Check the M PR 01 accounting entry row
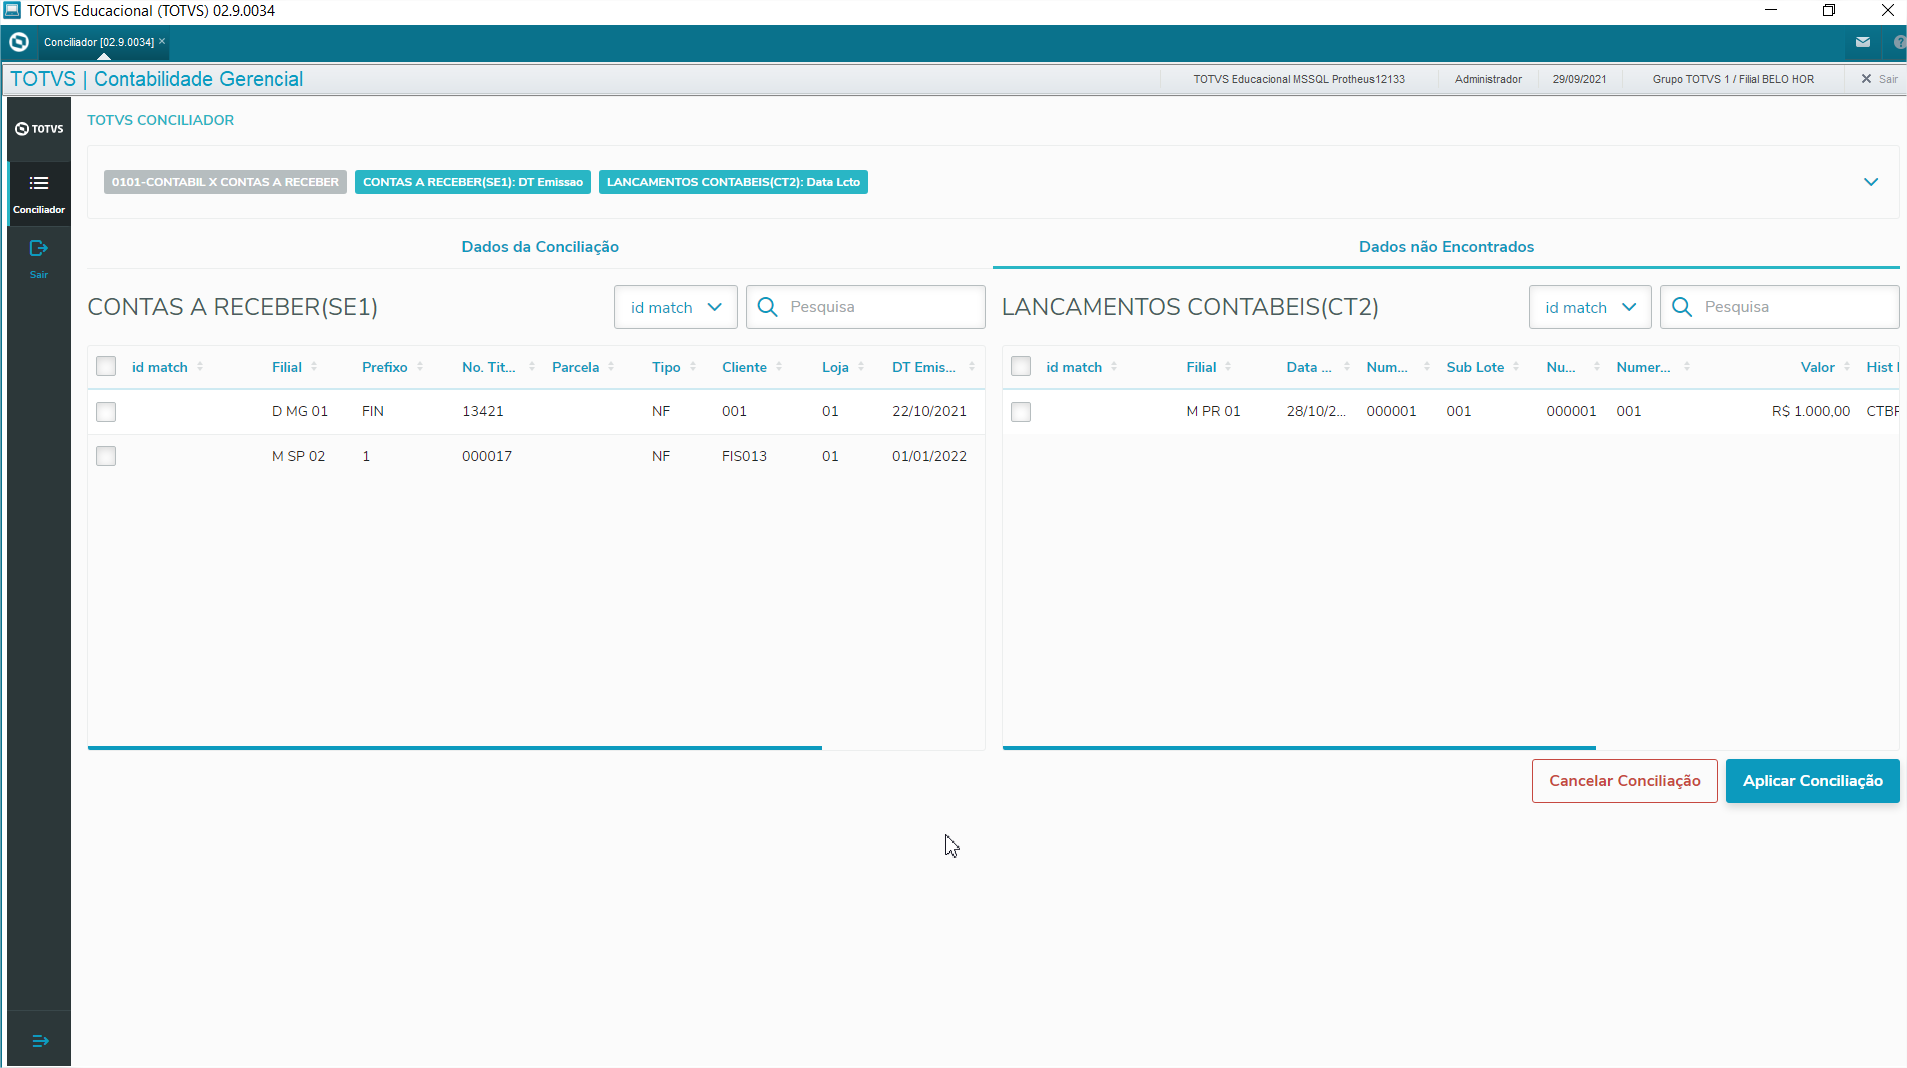This screenshot has height=1068, width=1907. point(1021,412)
